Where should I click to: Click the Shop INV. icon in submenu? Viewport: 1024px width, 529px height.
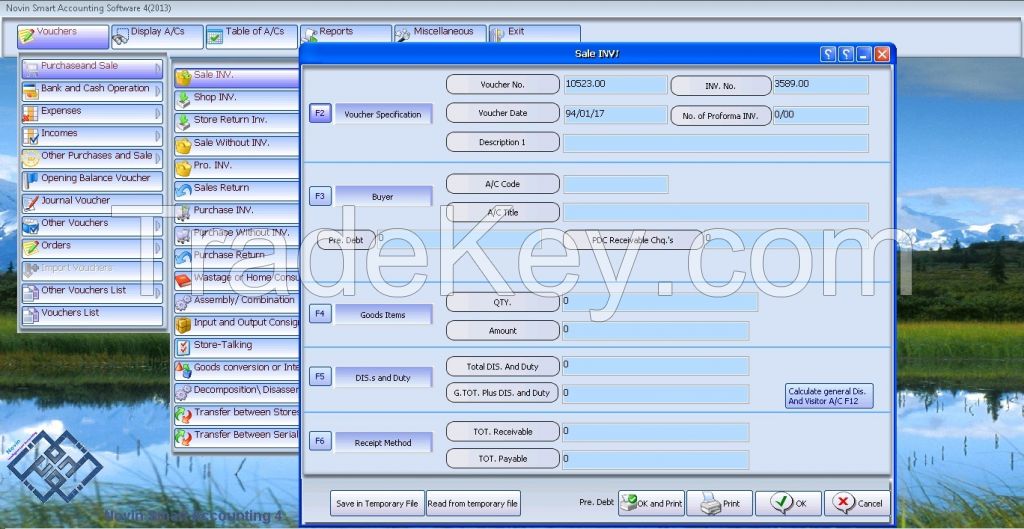(184, 99)
